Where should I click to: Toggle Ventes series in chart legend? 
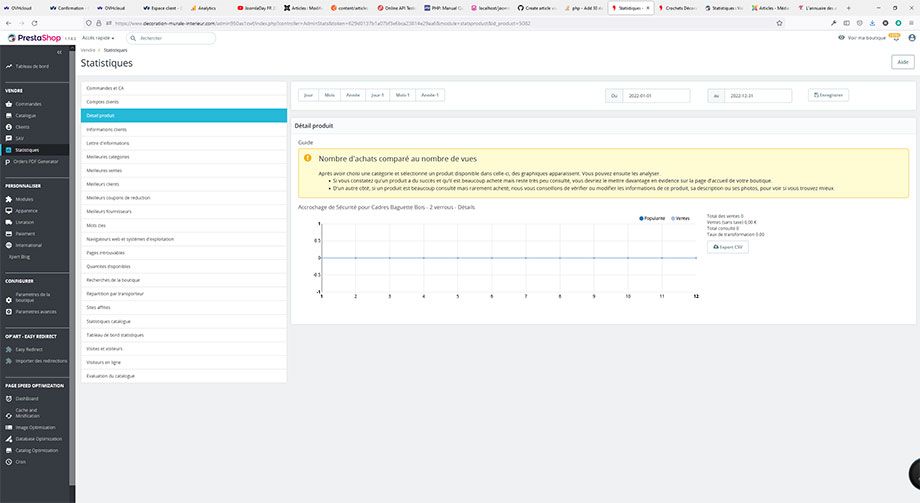681,218
